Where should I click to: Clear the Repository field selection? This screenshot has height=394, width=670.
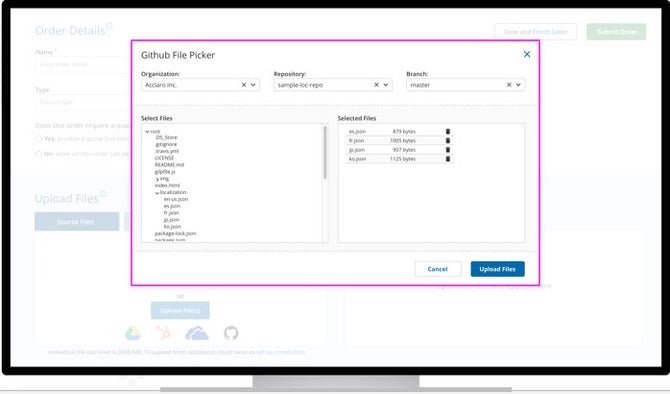click(x=376, y=85)
